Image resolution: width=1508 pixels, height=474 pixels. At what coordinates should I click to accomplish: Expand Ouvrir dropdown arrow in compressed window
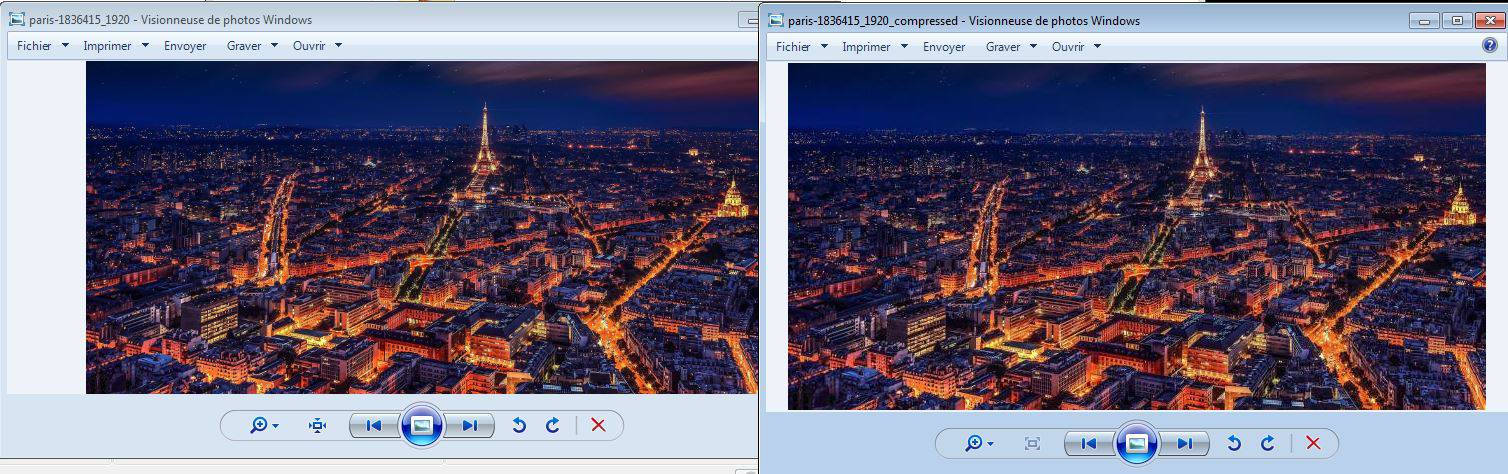pyautogui.click(x=1097, y=47)
